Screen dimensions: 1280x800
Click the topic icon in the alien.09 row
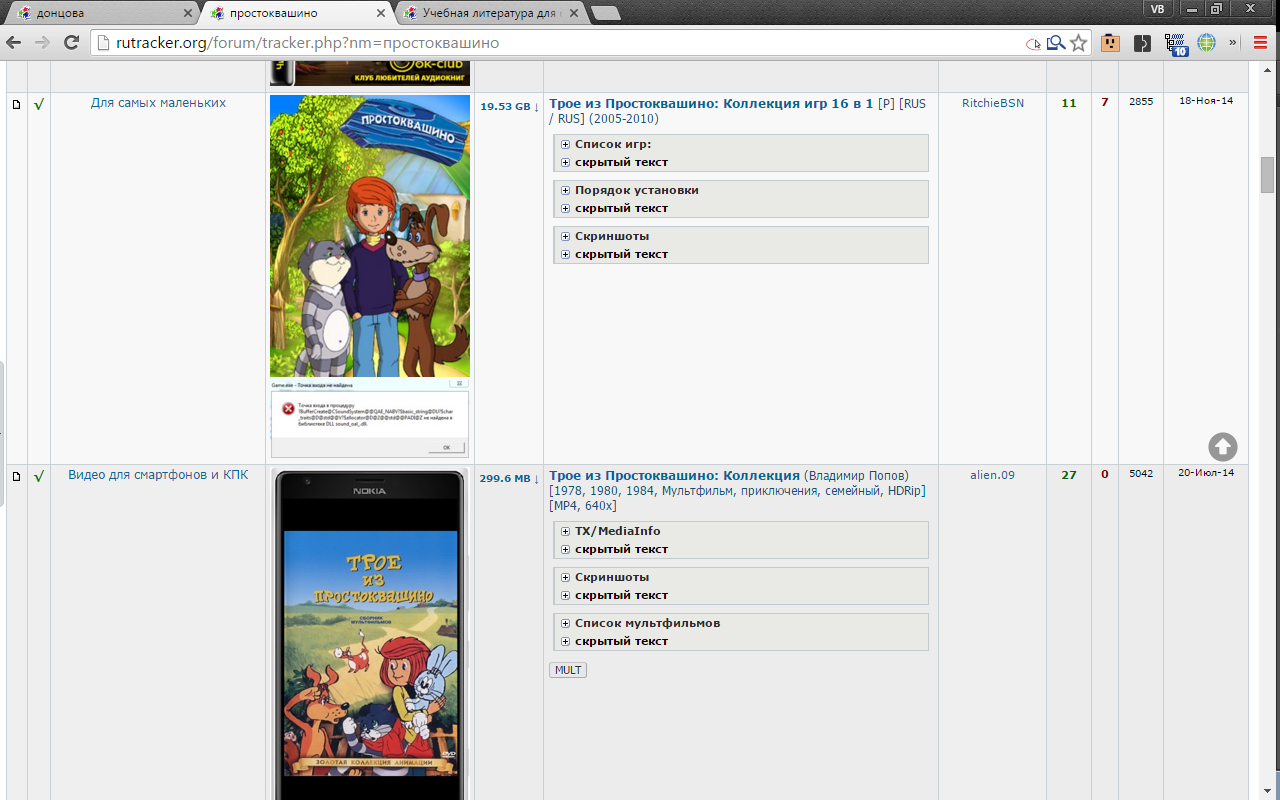[x=16, y=476]
